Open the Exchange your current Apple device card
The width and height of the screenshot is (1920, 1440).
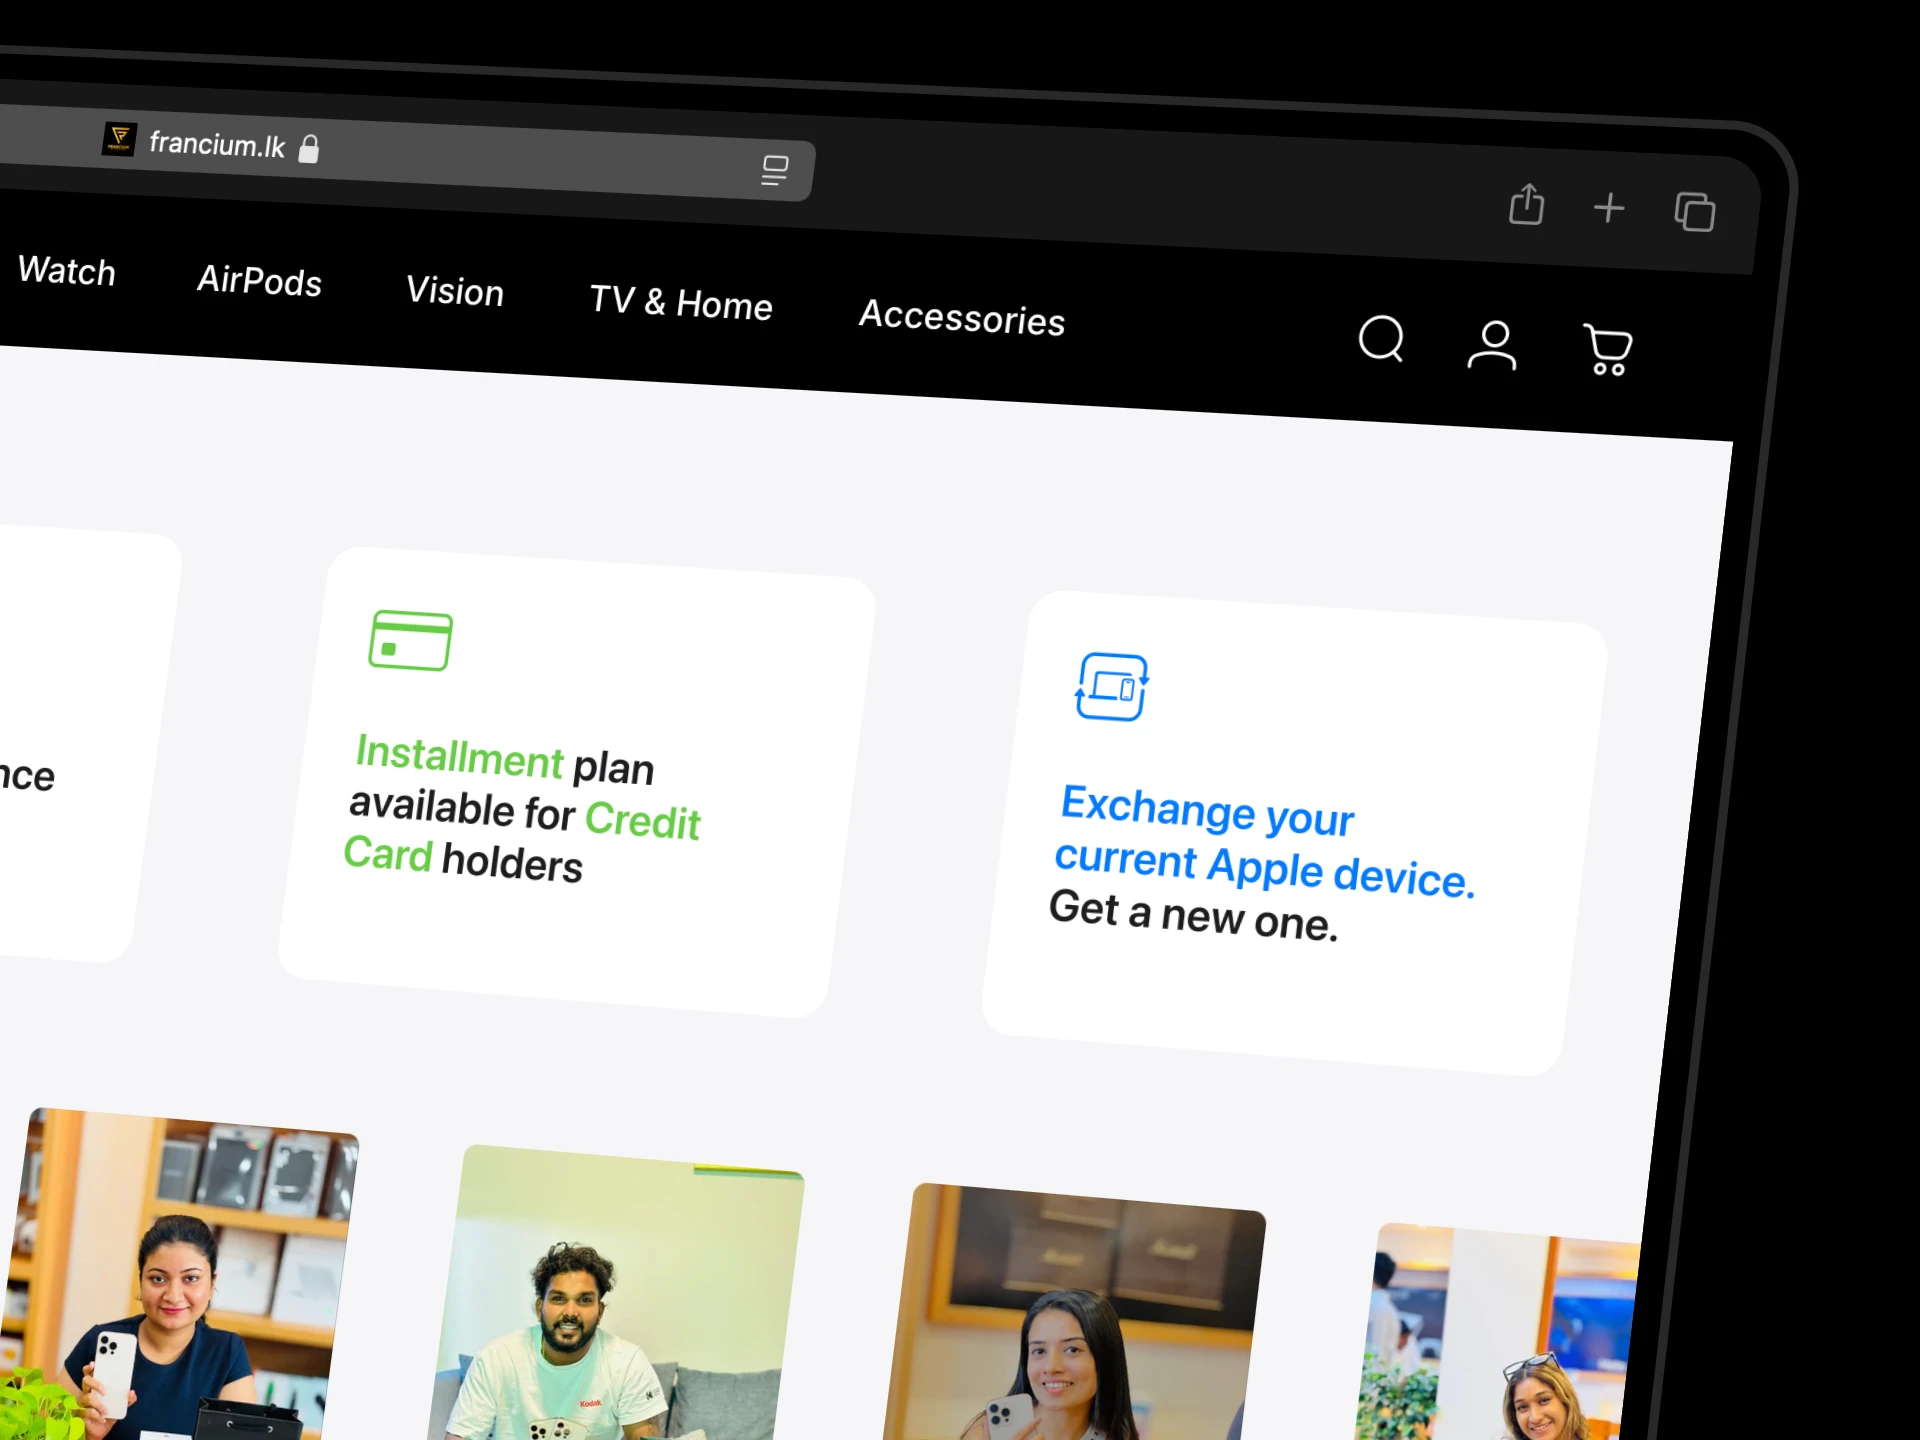(1295, 833)
